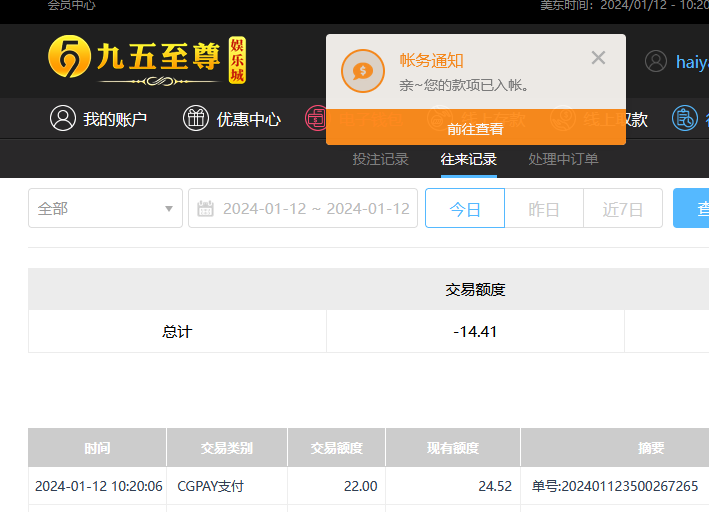Switch to 处理中订单 tab

click(x=563, y=159)
